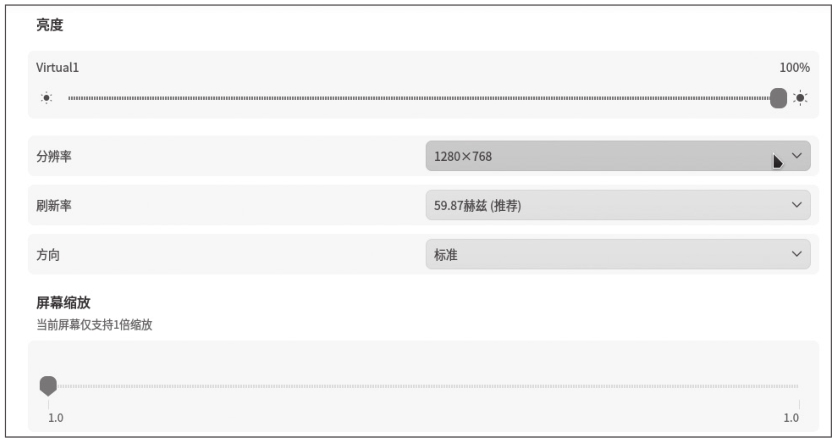Image resolution: width=837 pixels, height=444 pixels.
Task: Click the 100% brightness value label
Action: tap(794, 68)
